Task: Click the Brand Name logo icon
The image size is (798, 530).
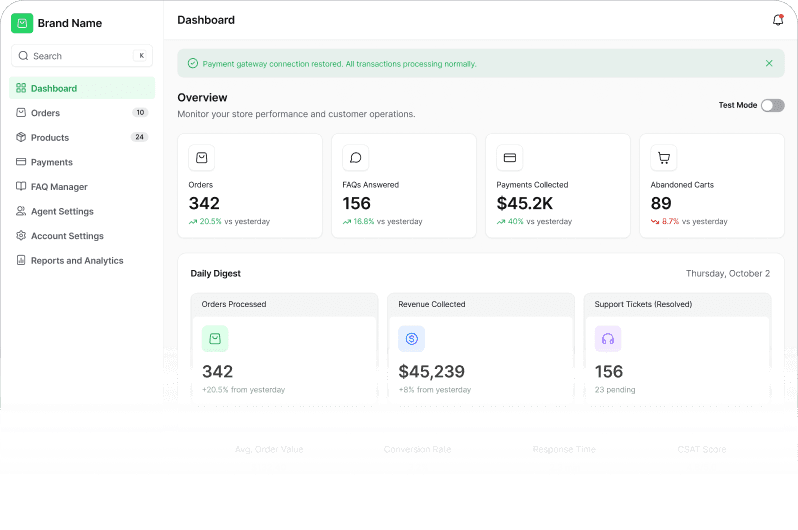Action: pyautogui.click(x=22, y=23)
